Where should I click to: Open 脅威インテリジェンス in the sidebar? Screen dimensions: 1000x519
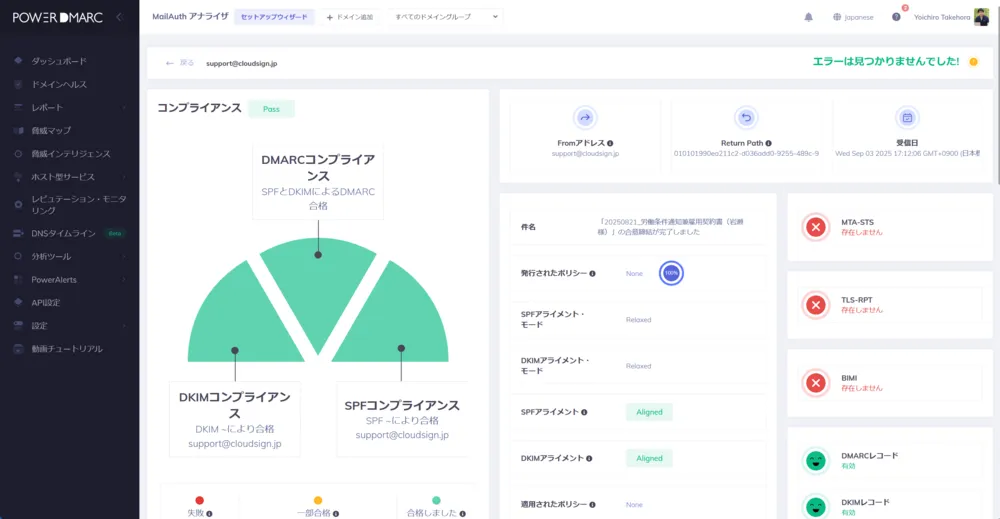[x=70, y=154]
